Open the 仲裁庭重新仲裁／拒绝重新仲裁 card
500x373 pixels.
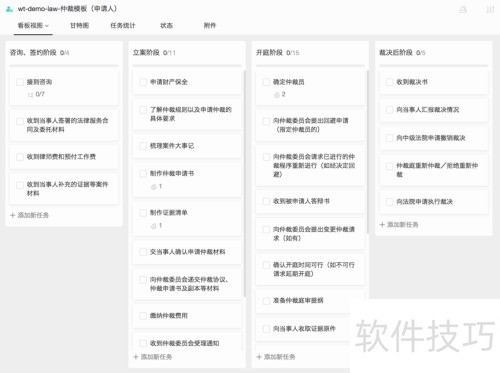point(434,170)
